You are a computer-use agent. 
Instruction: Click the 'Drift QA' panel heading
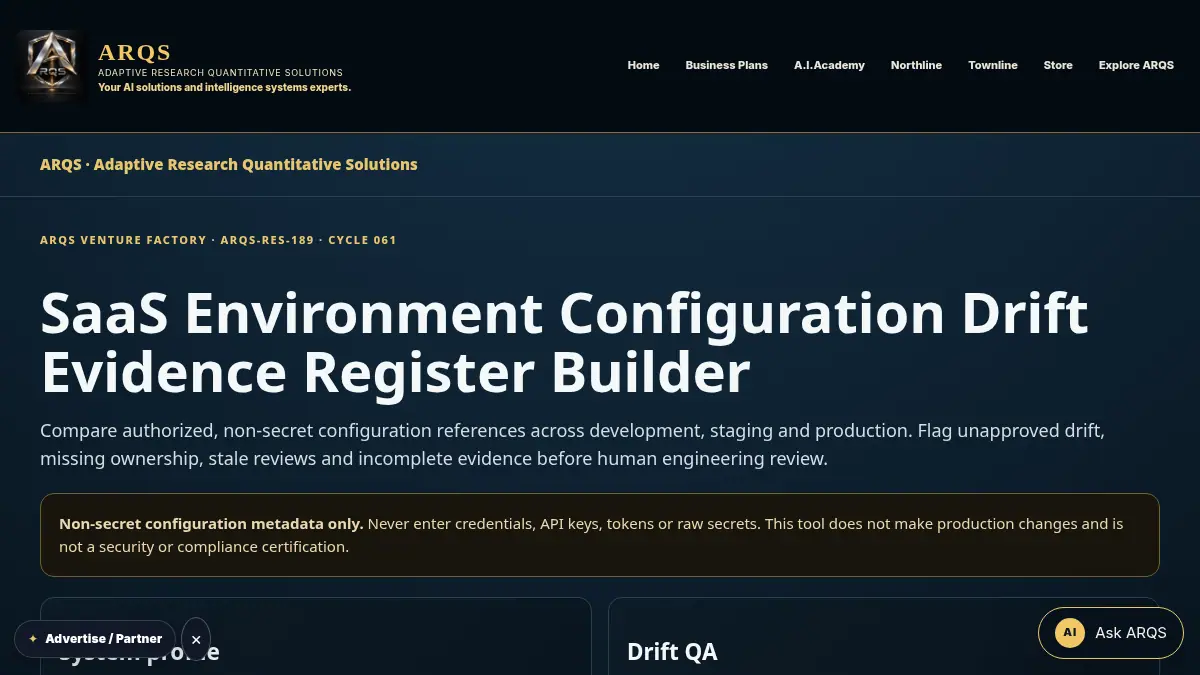click(x=672, y=652)
